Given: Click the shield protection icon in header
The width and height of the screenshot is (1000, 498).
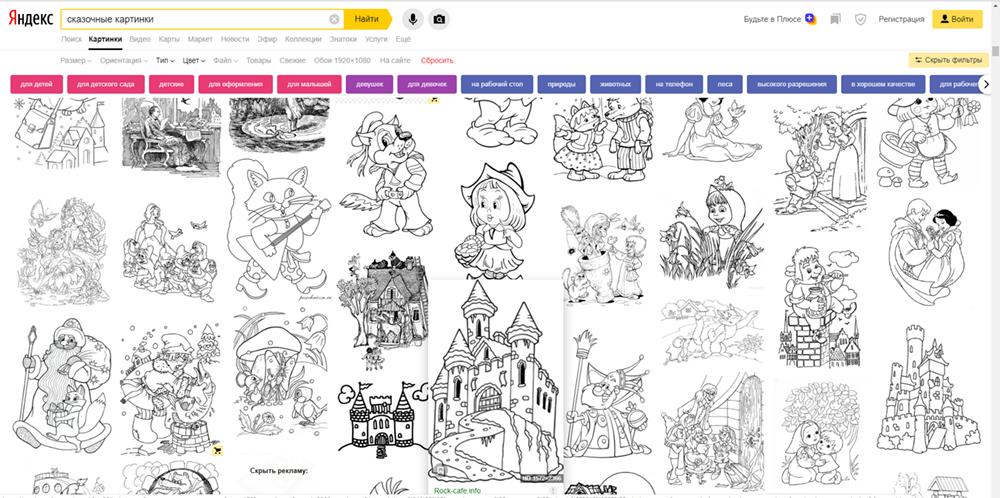Looking at the screenshot, I should pos(860,19).
